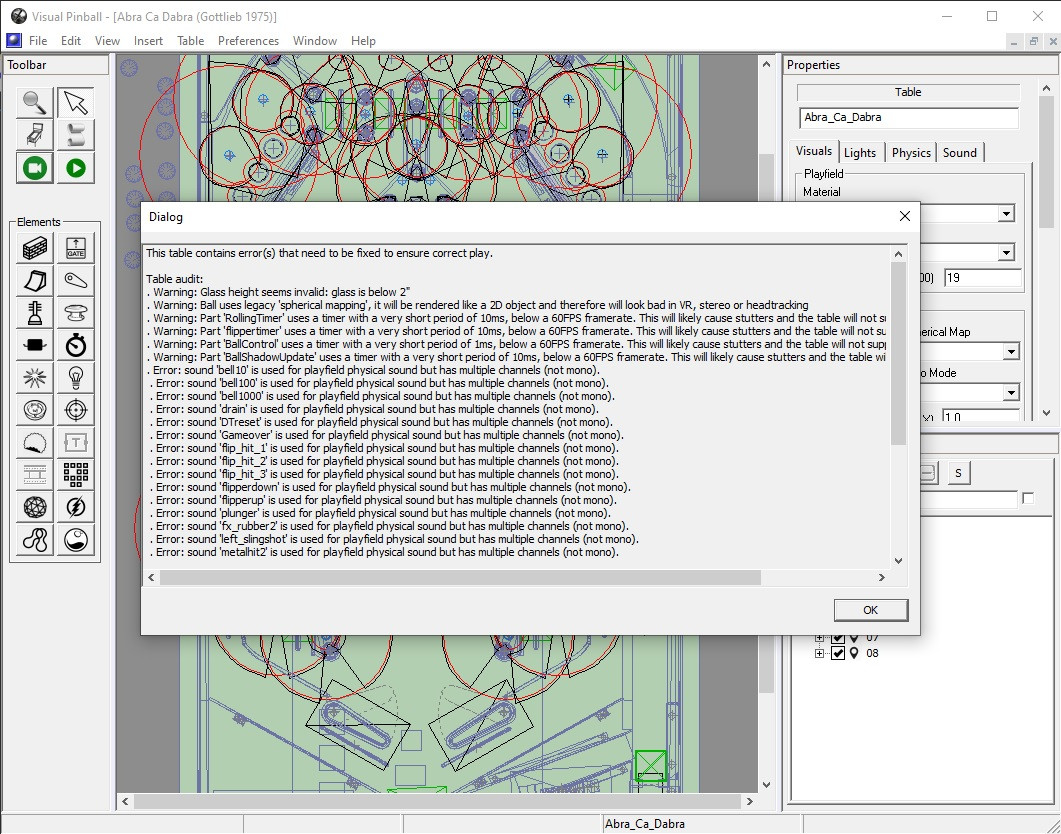Open the View menu
1061x834 pixels.
point(107,41)
